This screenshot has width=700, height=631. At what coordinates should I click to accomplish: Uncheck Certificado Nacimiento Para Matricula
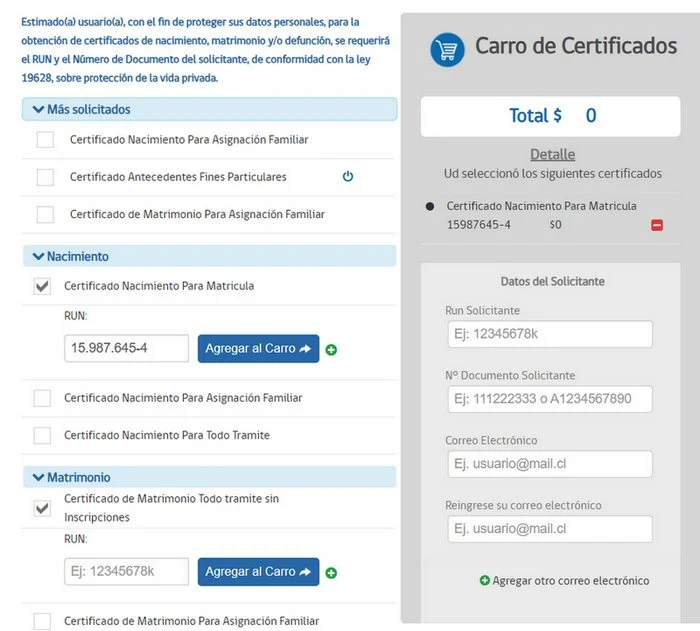(x=43, y=286)
